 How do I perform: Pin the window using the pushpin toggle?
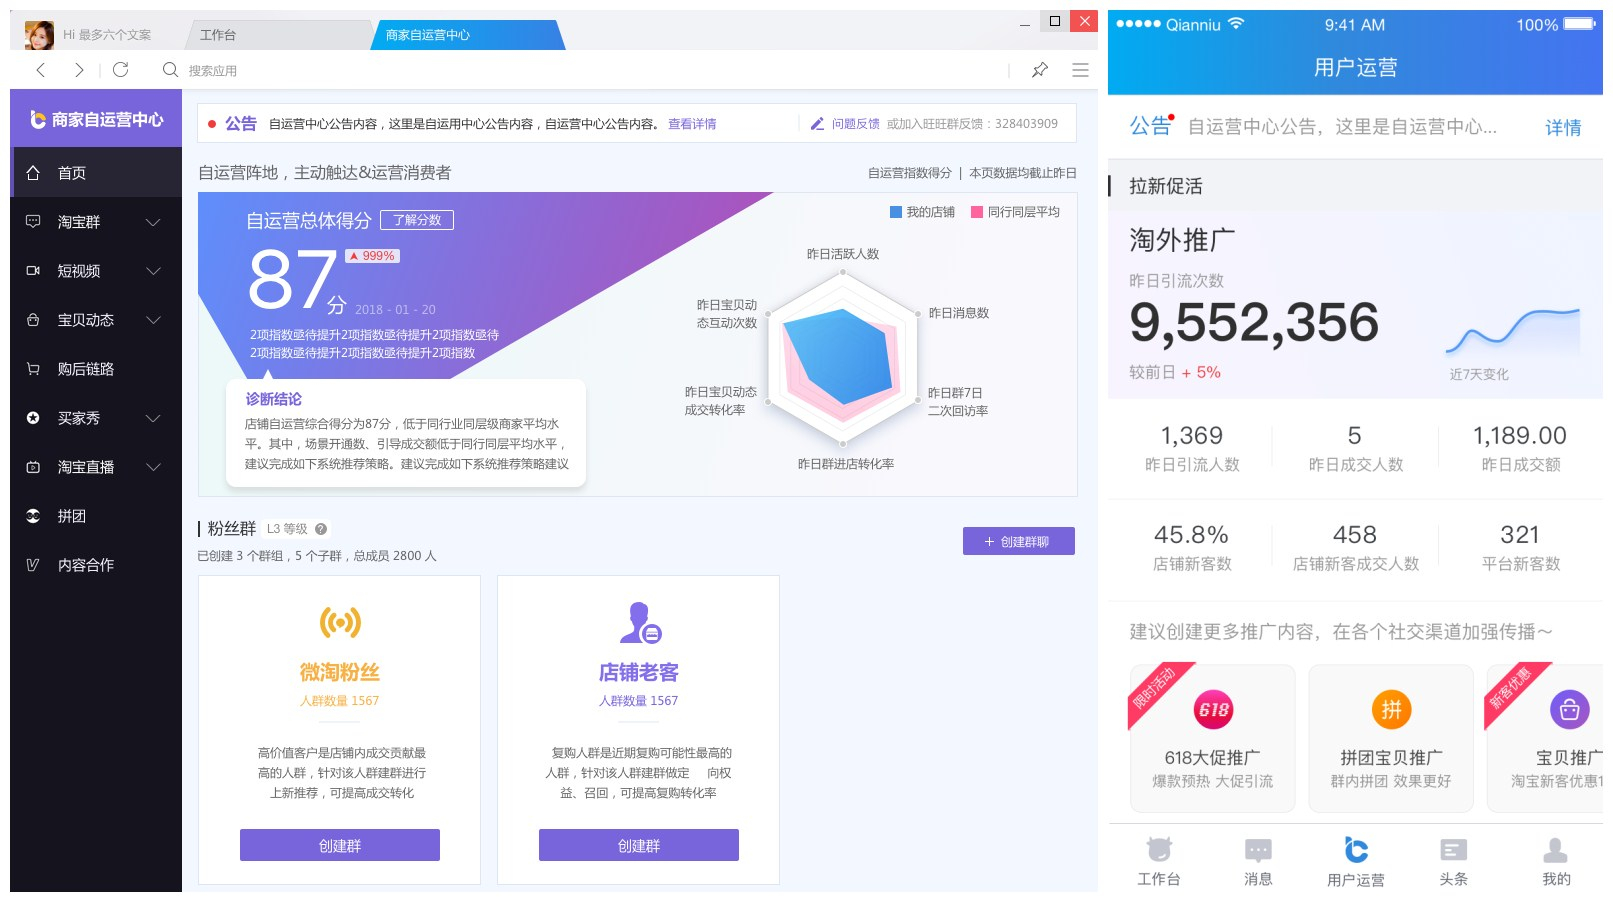pos(1040,70)
